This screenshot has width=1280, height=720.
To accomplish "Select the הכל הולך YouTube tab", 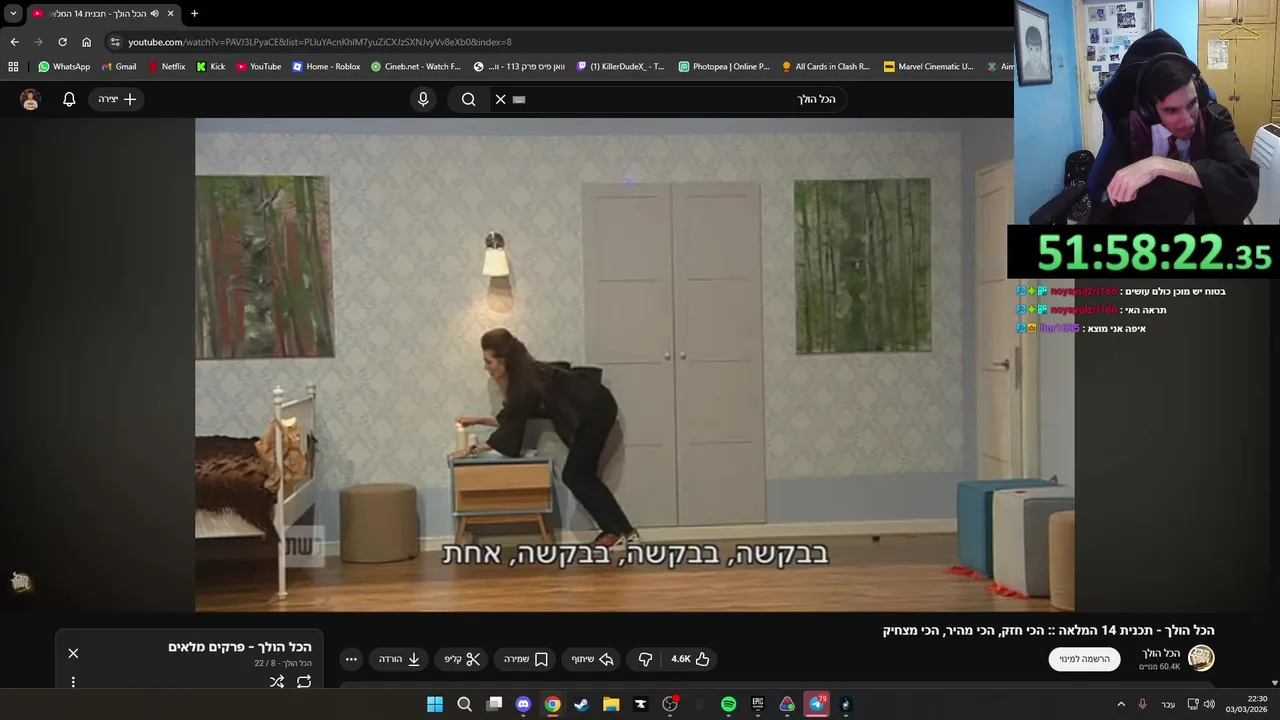I will point(103,13).
